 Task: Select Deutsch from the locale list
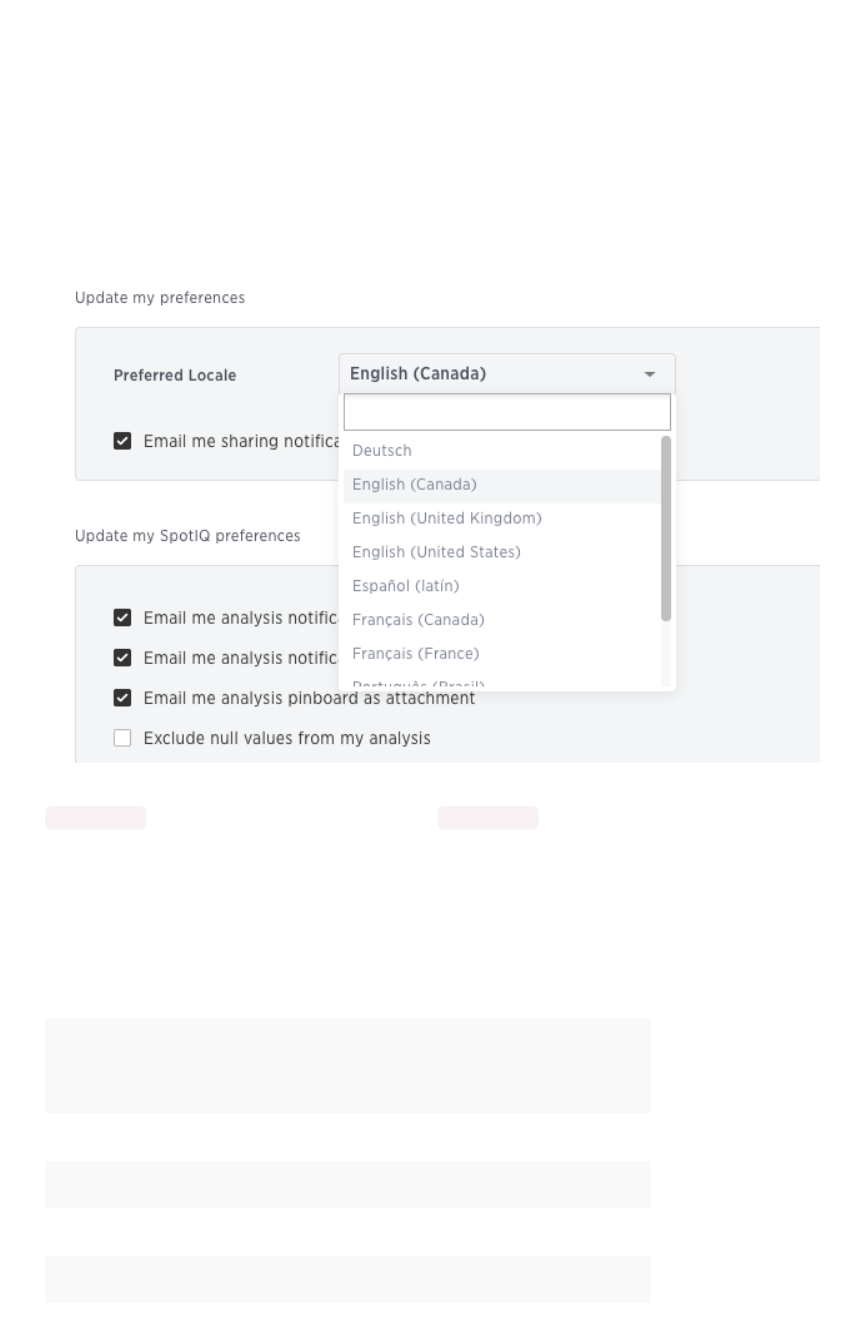pyautogui.click(x=382, y=451)
